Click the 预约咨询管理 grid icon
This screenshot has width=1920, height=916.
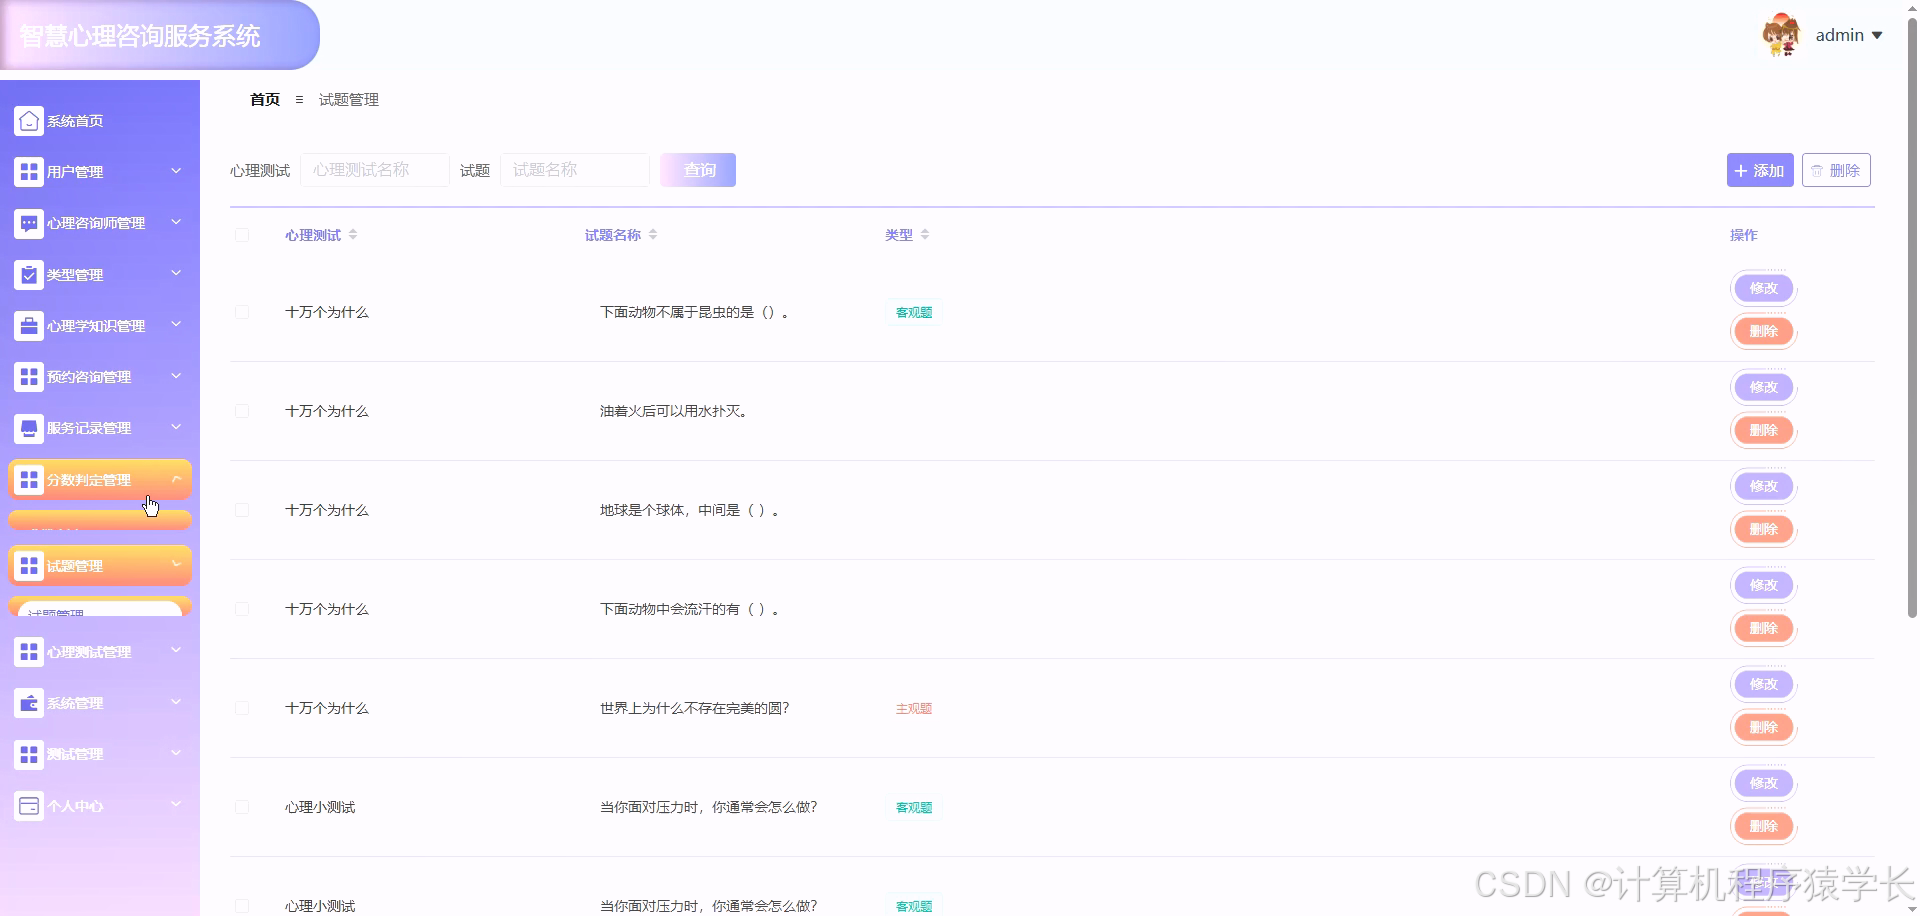(x=27, y=376)
